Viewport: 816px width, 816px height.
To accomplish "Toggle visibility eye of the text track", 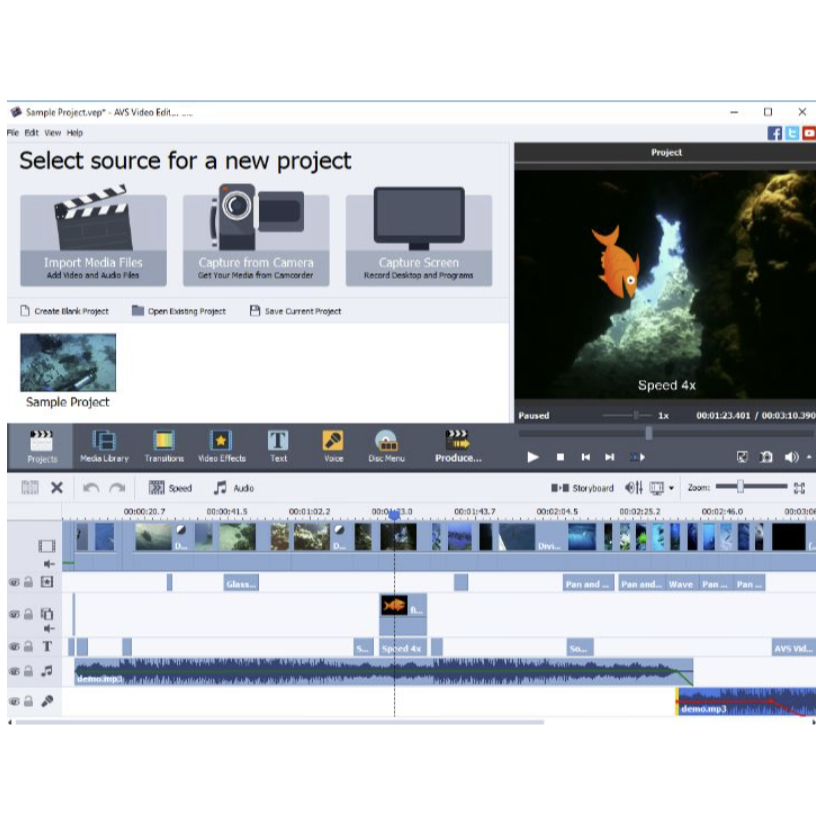I will click(14, 647).
